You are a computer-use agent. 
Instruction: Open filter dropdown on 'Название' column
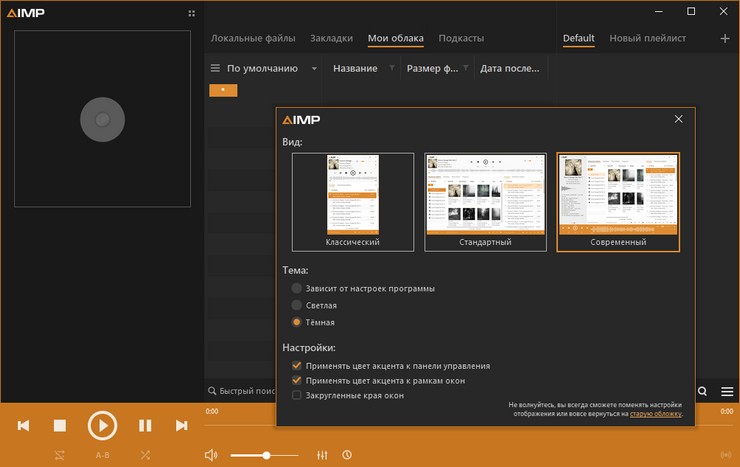390,69
